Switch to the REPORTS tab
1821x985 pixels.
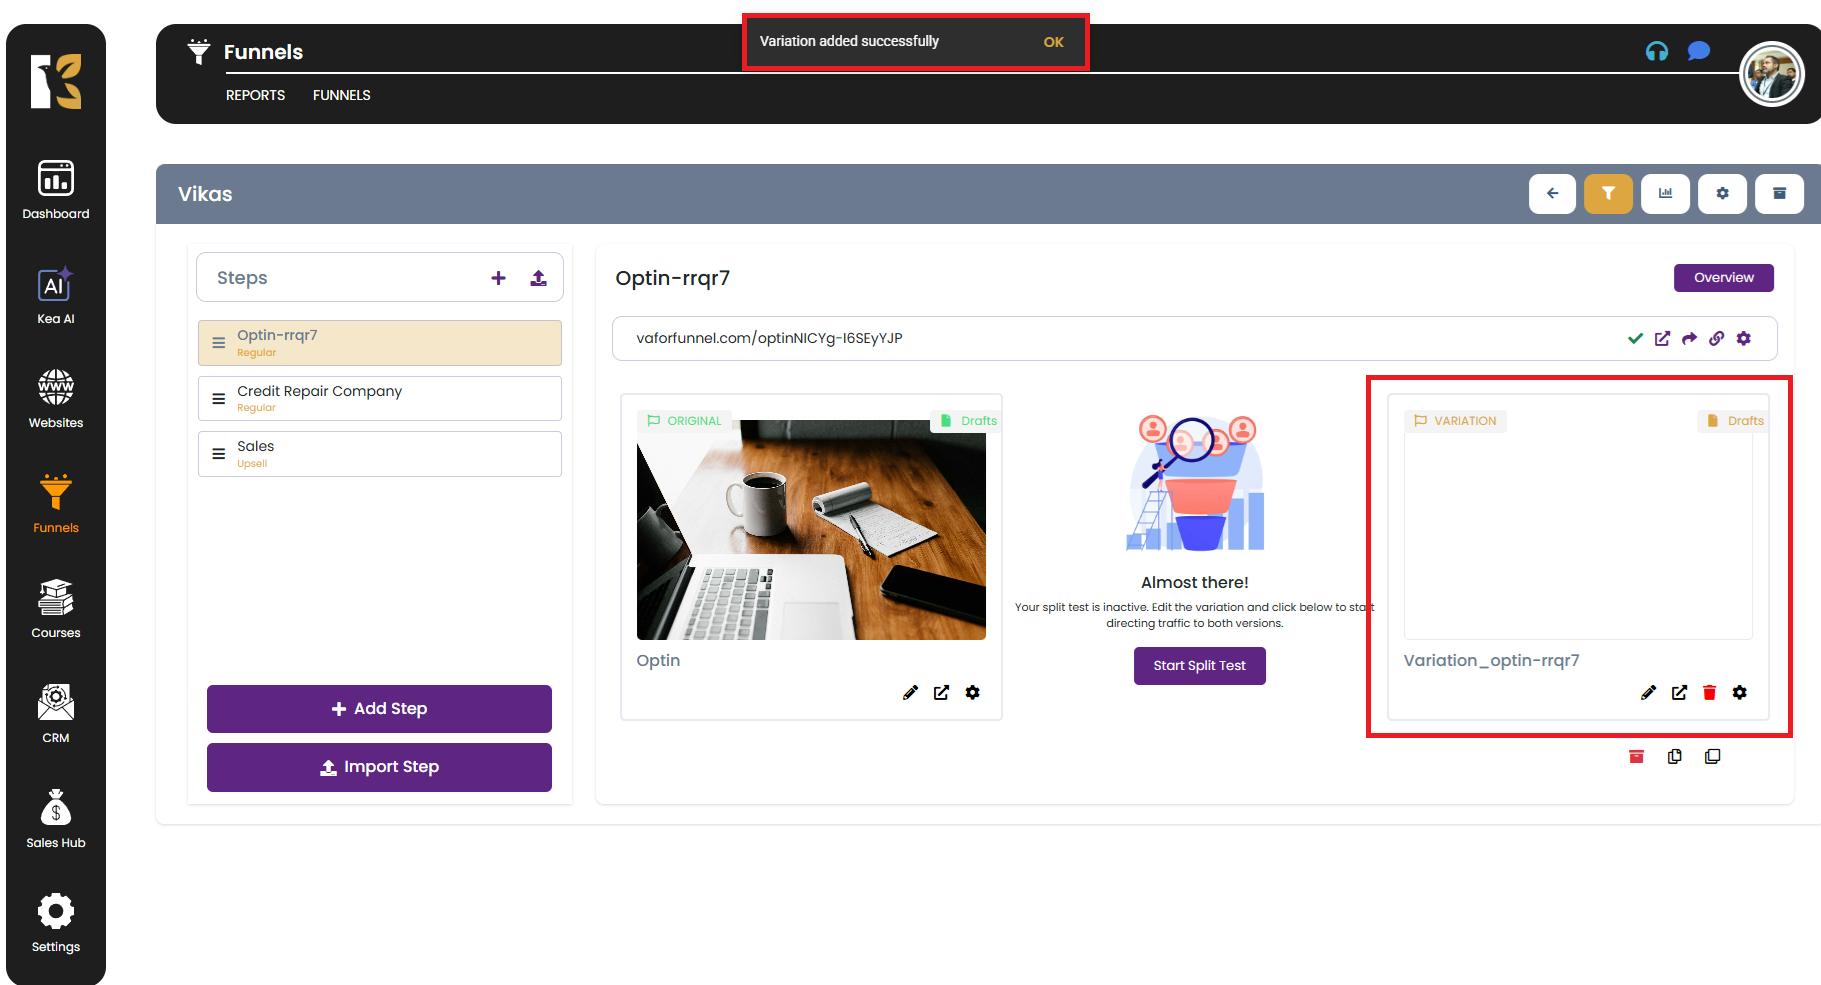point(255,95)
